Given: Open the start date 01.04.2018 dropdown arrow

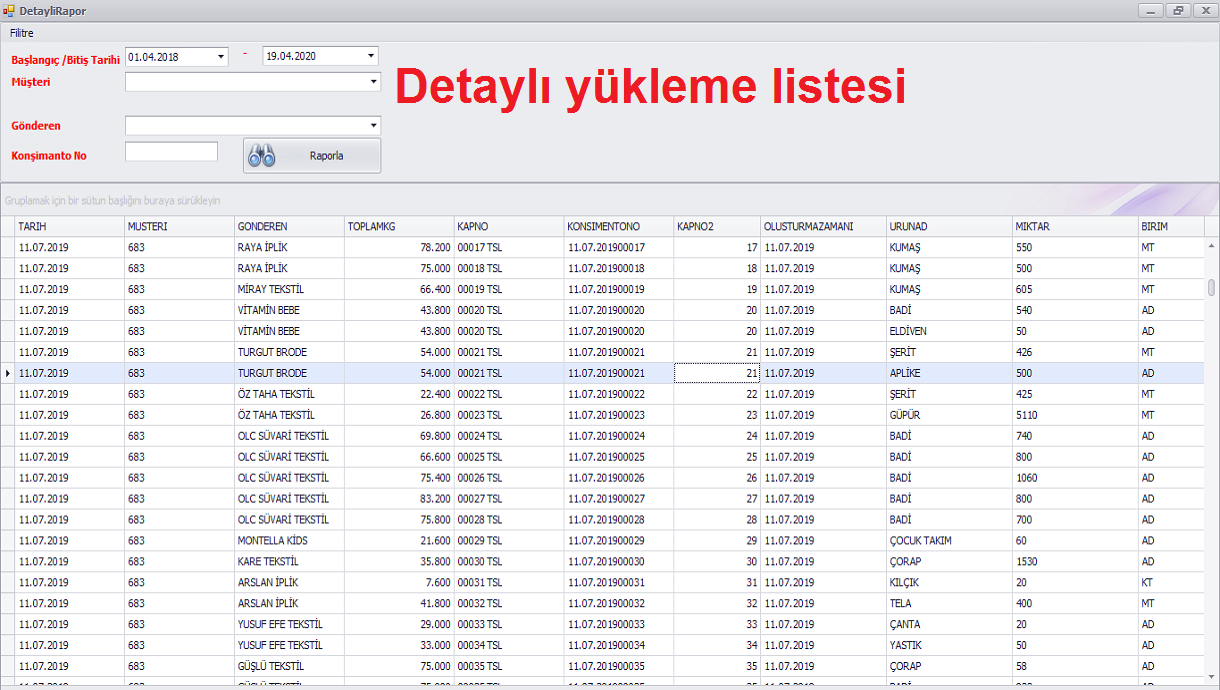Looking at the screenshot, I should [222, 57].
